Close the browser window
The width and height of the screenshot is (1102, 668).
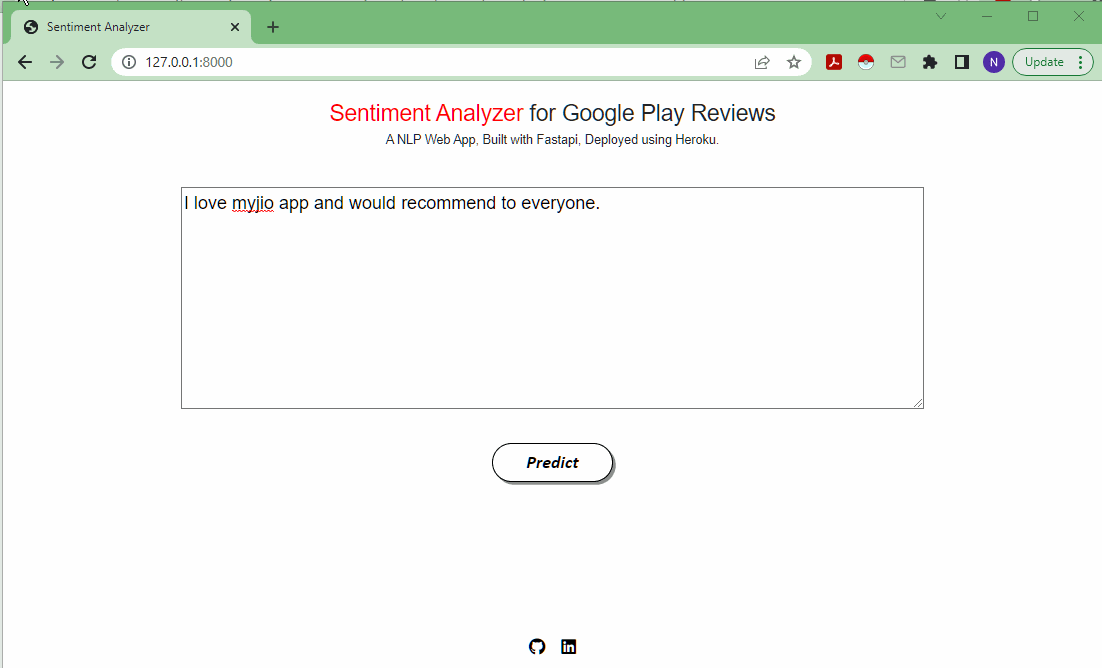click(x=1079, y=16)
